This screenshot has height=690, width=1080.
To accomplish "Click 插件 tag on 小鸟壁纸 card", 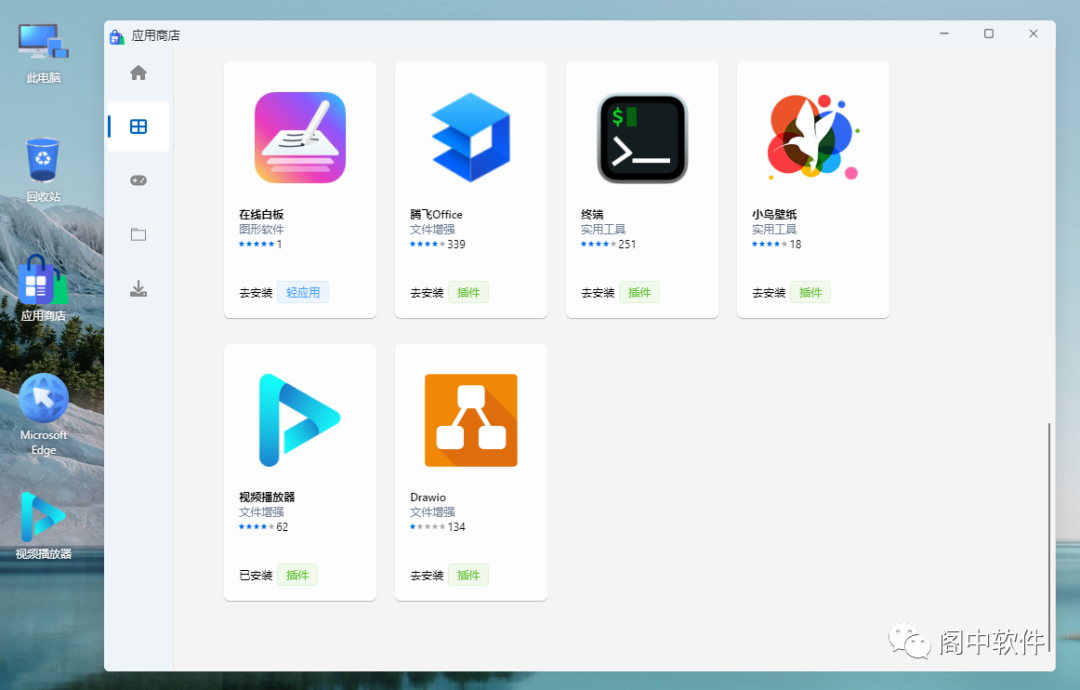I will (x=810, y=293).
